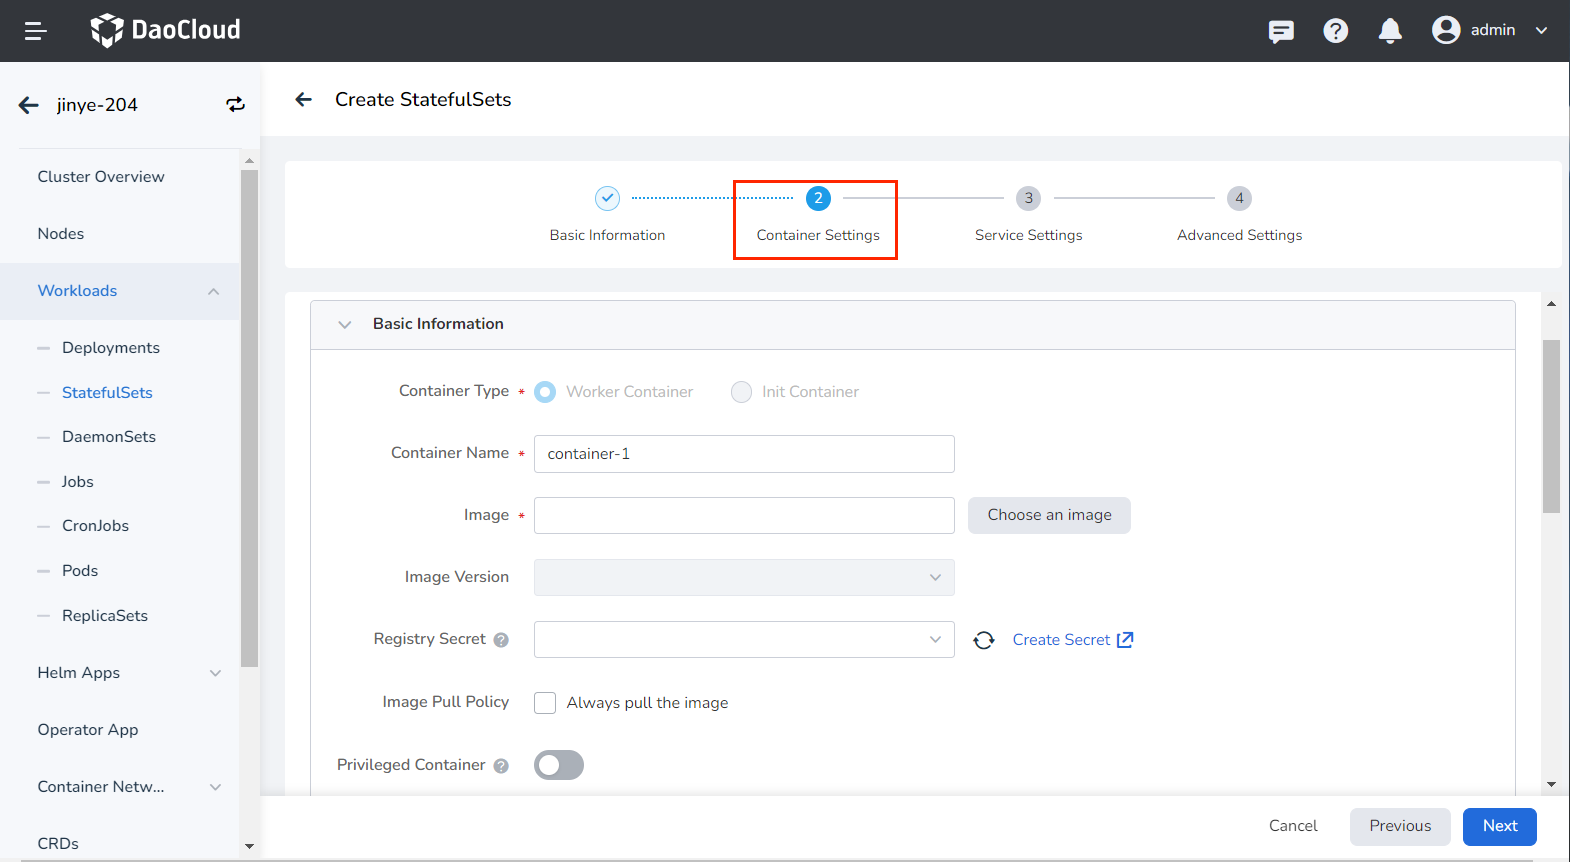Click the Registry Secret help icon
The image size is (1570, 862).
(x=501, y=640)
